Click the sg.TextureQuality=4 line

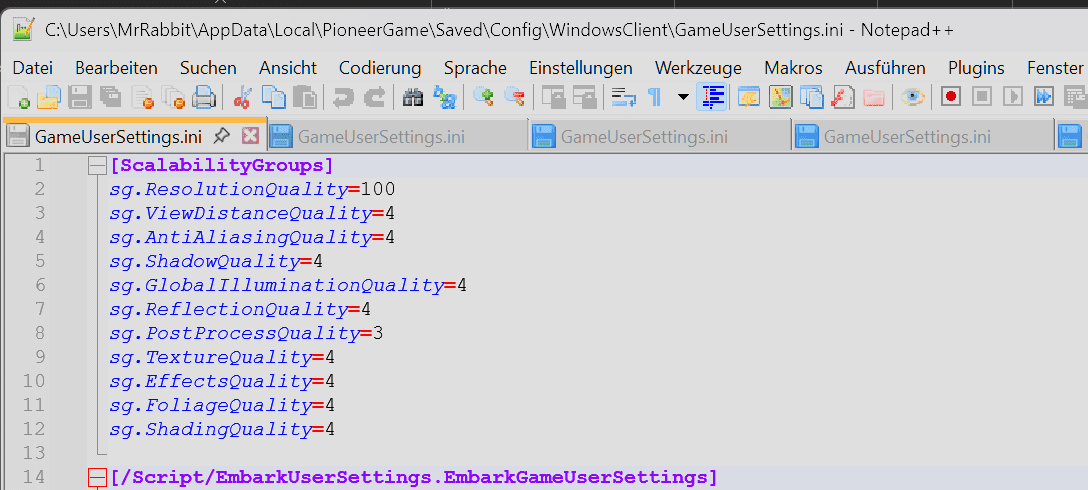222,357
